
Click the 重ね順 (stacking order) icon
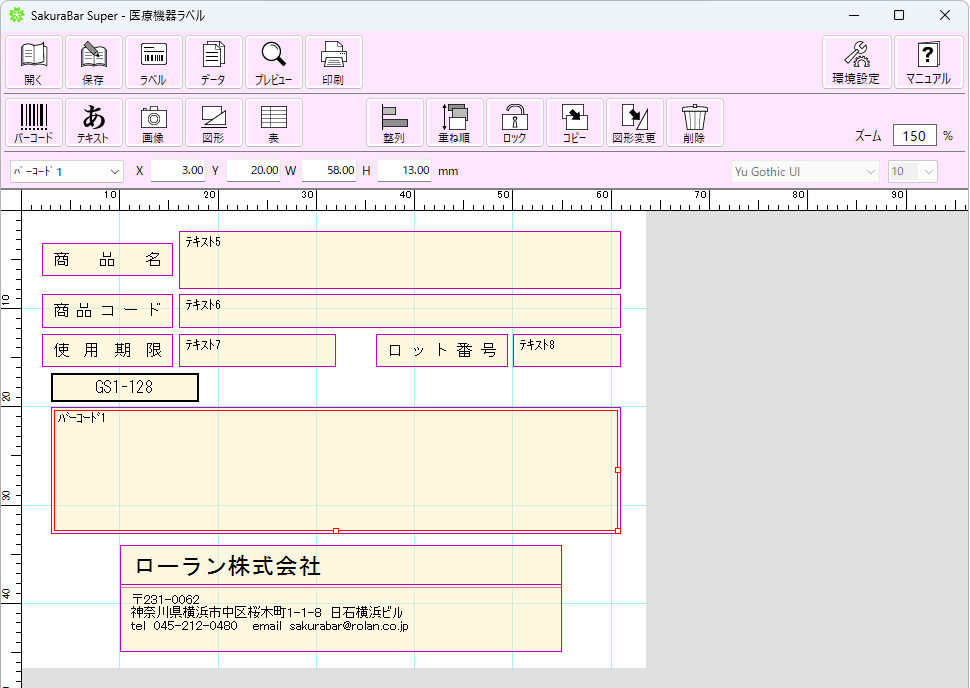pyautogui.click(x=454, y=122)
